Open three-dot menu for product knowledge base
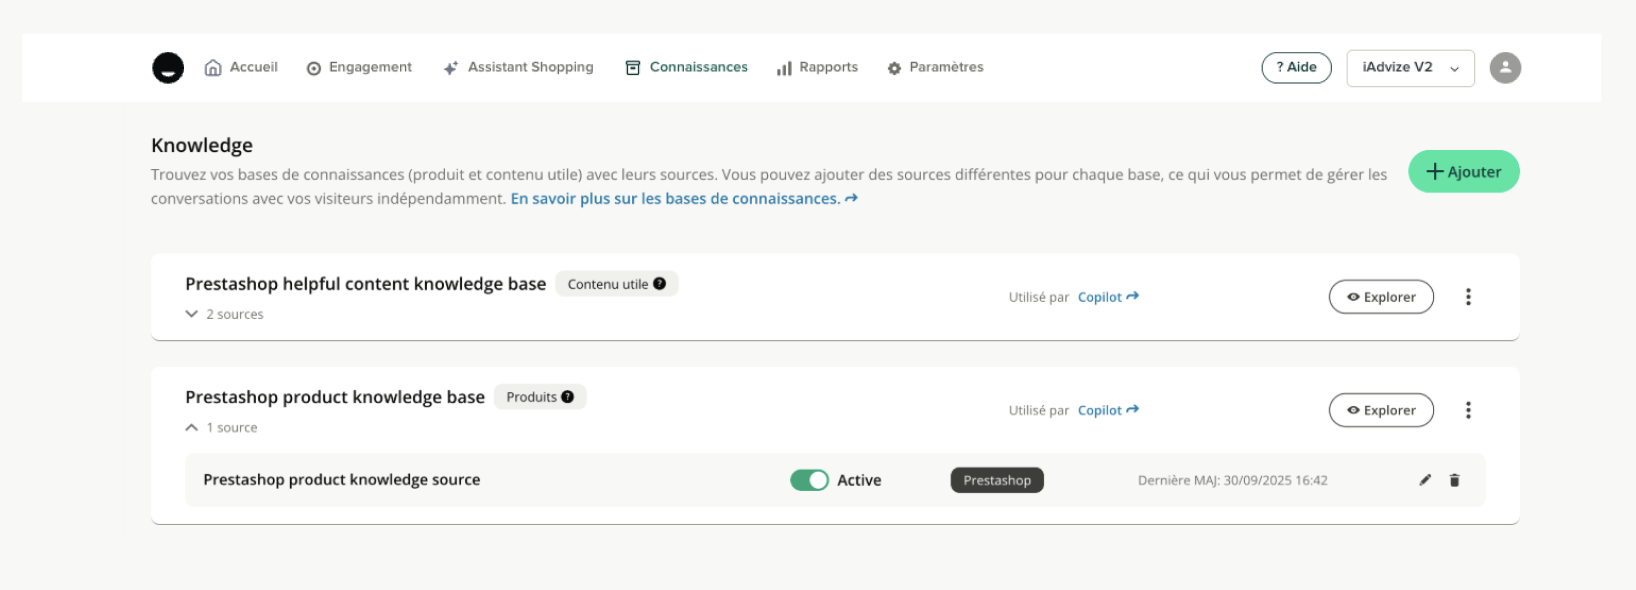The image size is (1636, 590). (x=1468, y=410)
